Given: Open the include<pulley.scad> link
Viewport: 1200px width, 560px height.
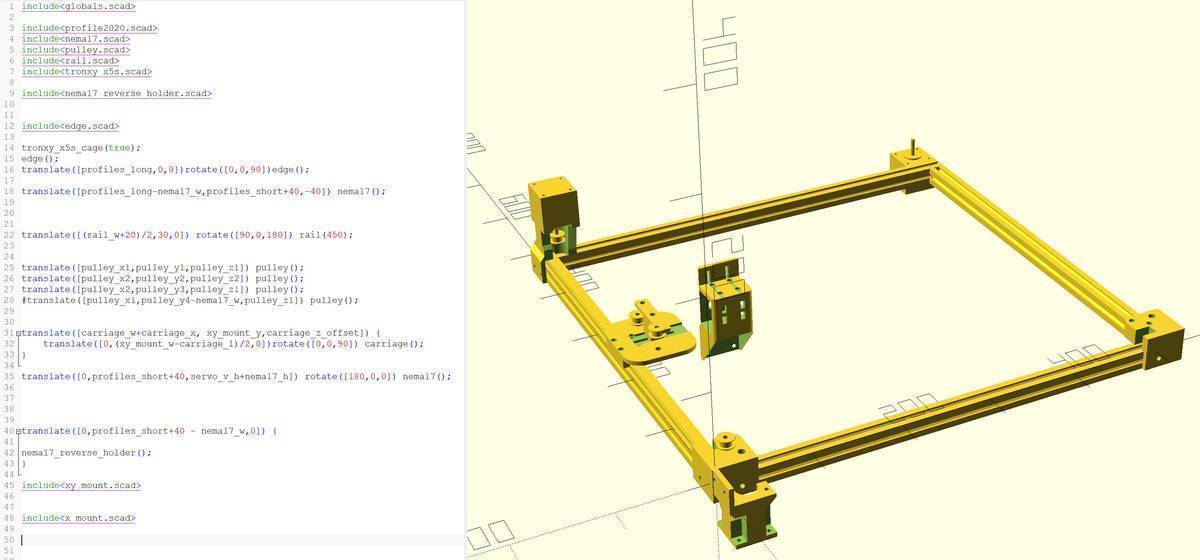Looking at the screenshot, I should pos(76,50).
